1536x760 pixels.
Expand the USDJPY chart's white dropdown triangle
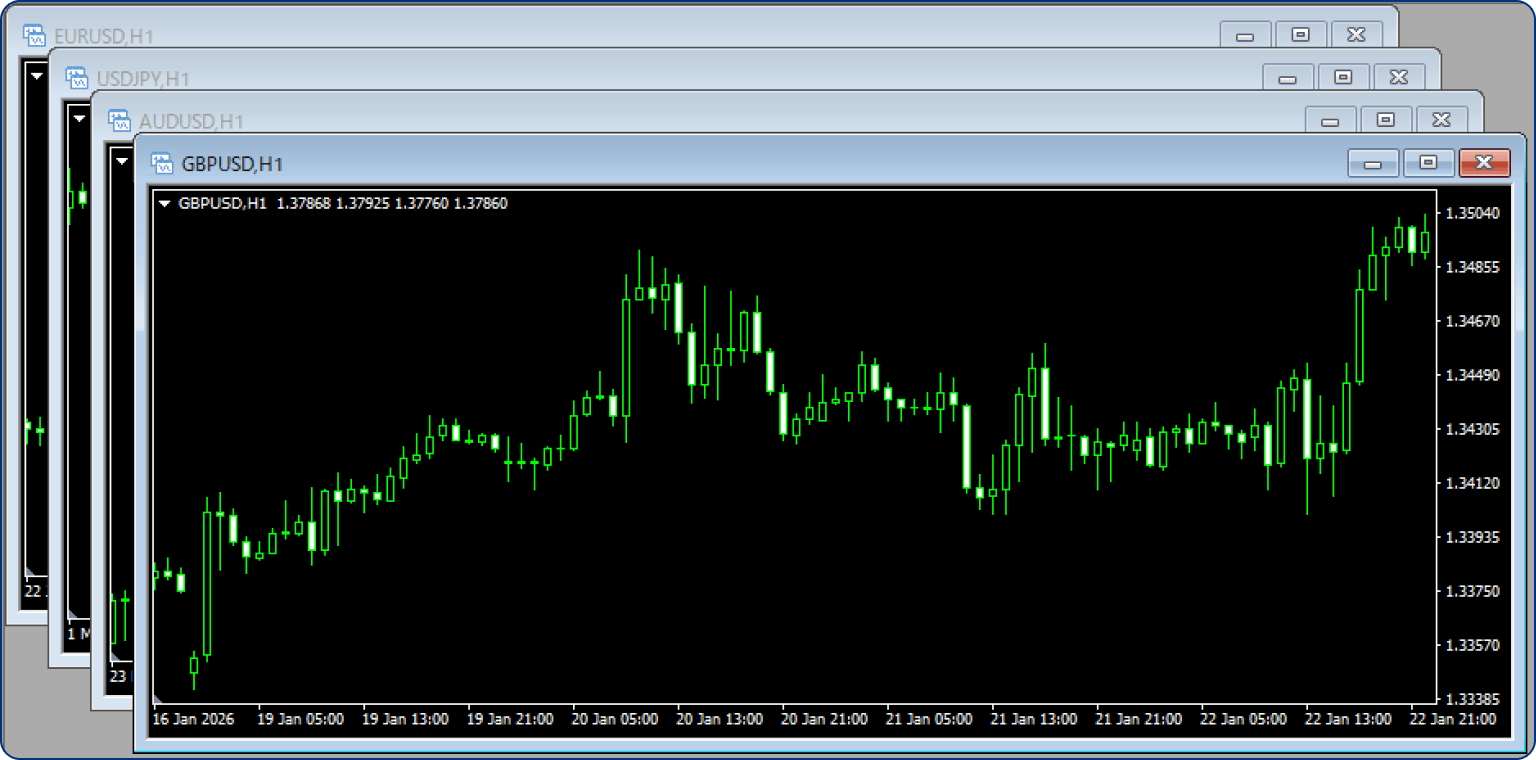pos(80,118)
